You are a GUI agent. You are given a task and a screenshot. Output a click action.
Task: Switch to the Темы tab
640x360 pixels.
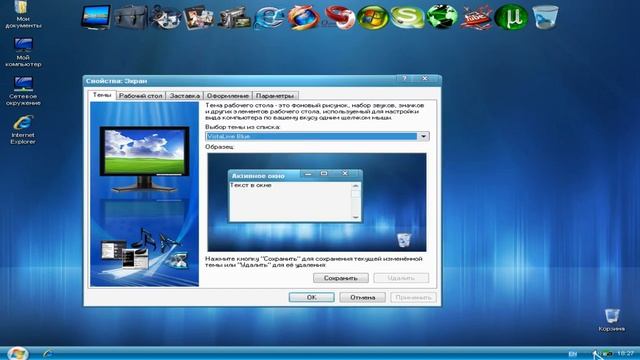(102, 95)
